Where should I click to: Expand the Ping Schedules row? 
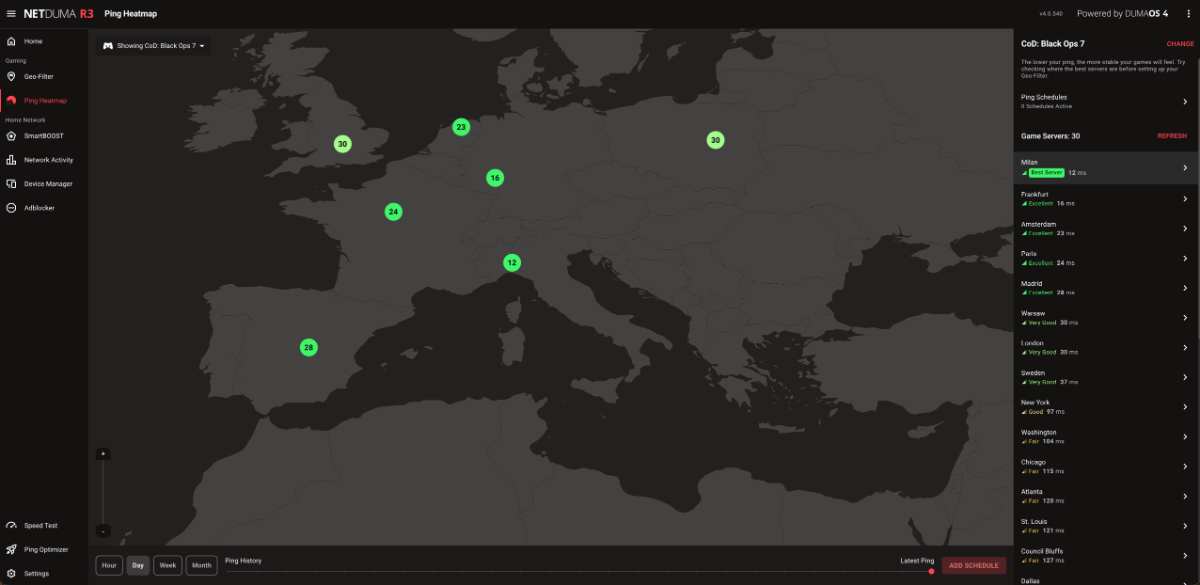1185,101
